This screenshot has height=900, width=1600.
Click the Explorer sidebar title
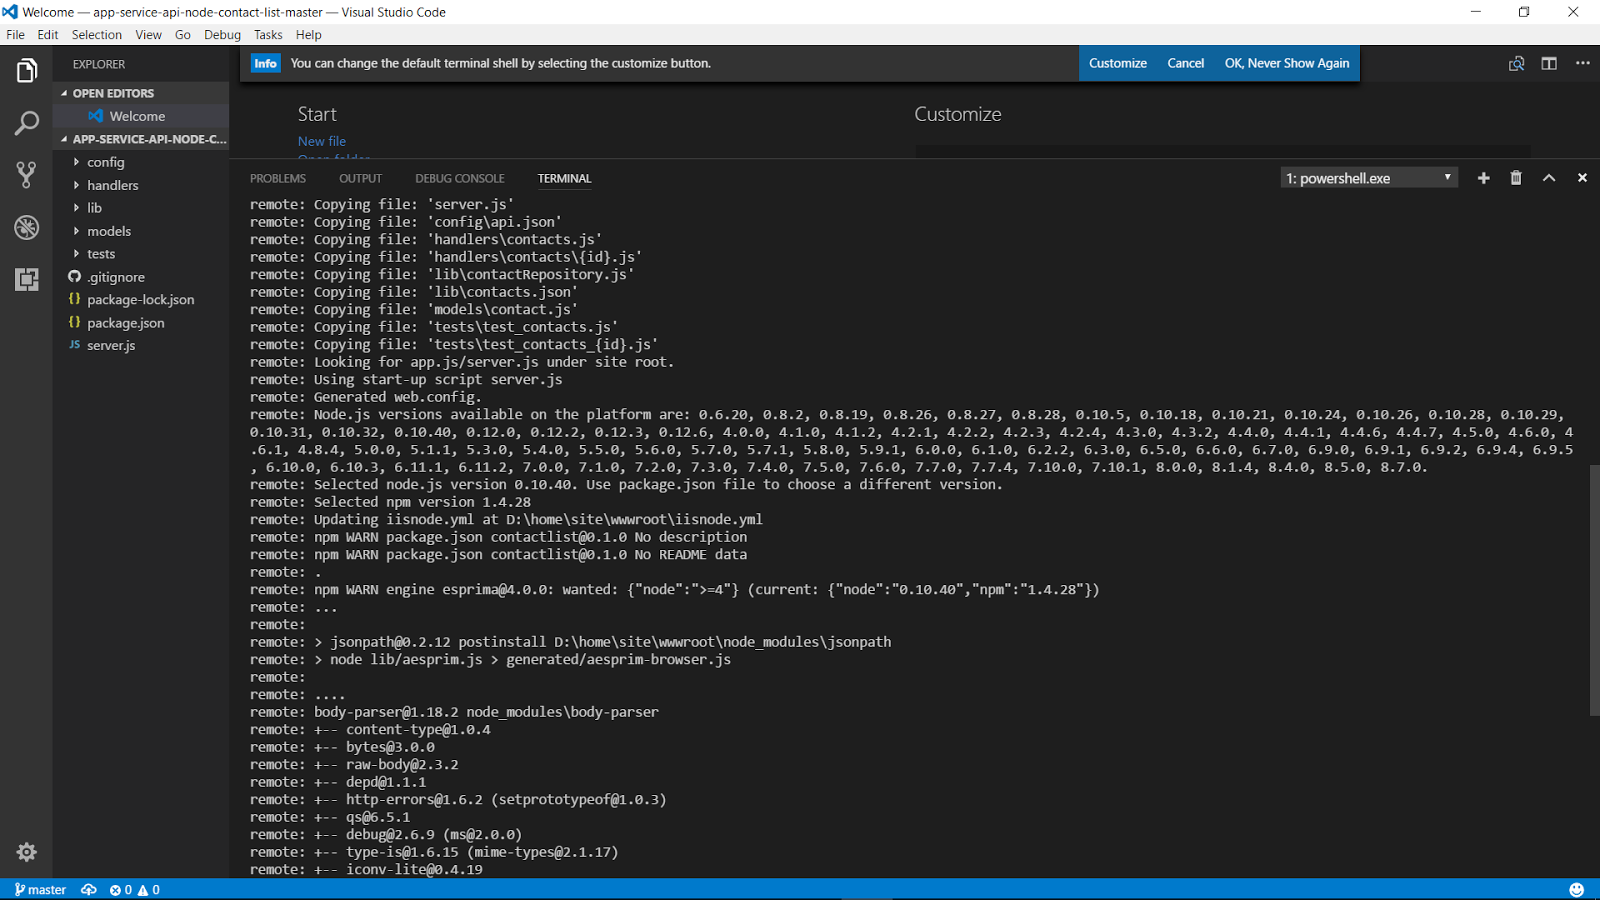point(99,64)
